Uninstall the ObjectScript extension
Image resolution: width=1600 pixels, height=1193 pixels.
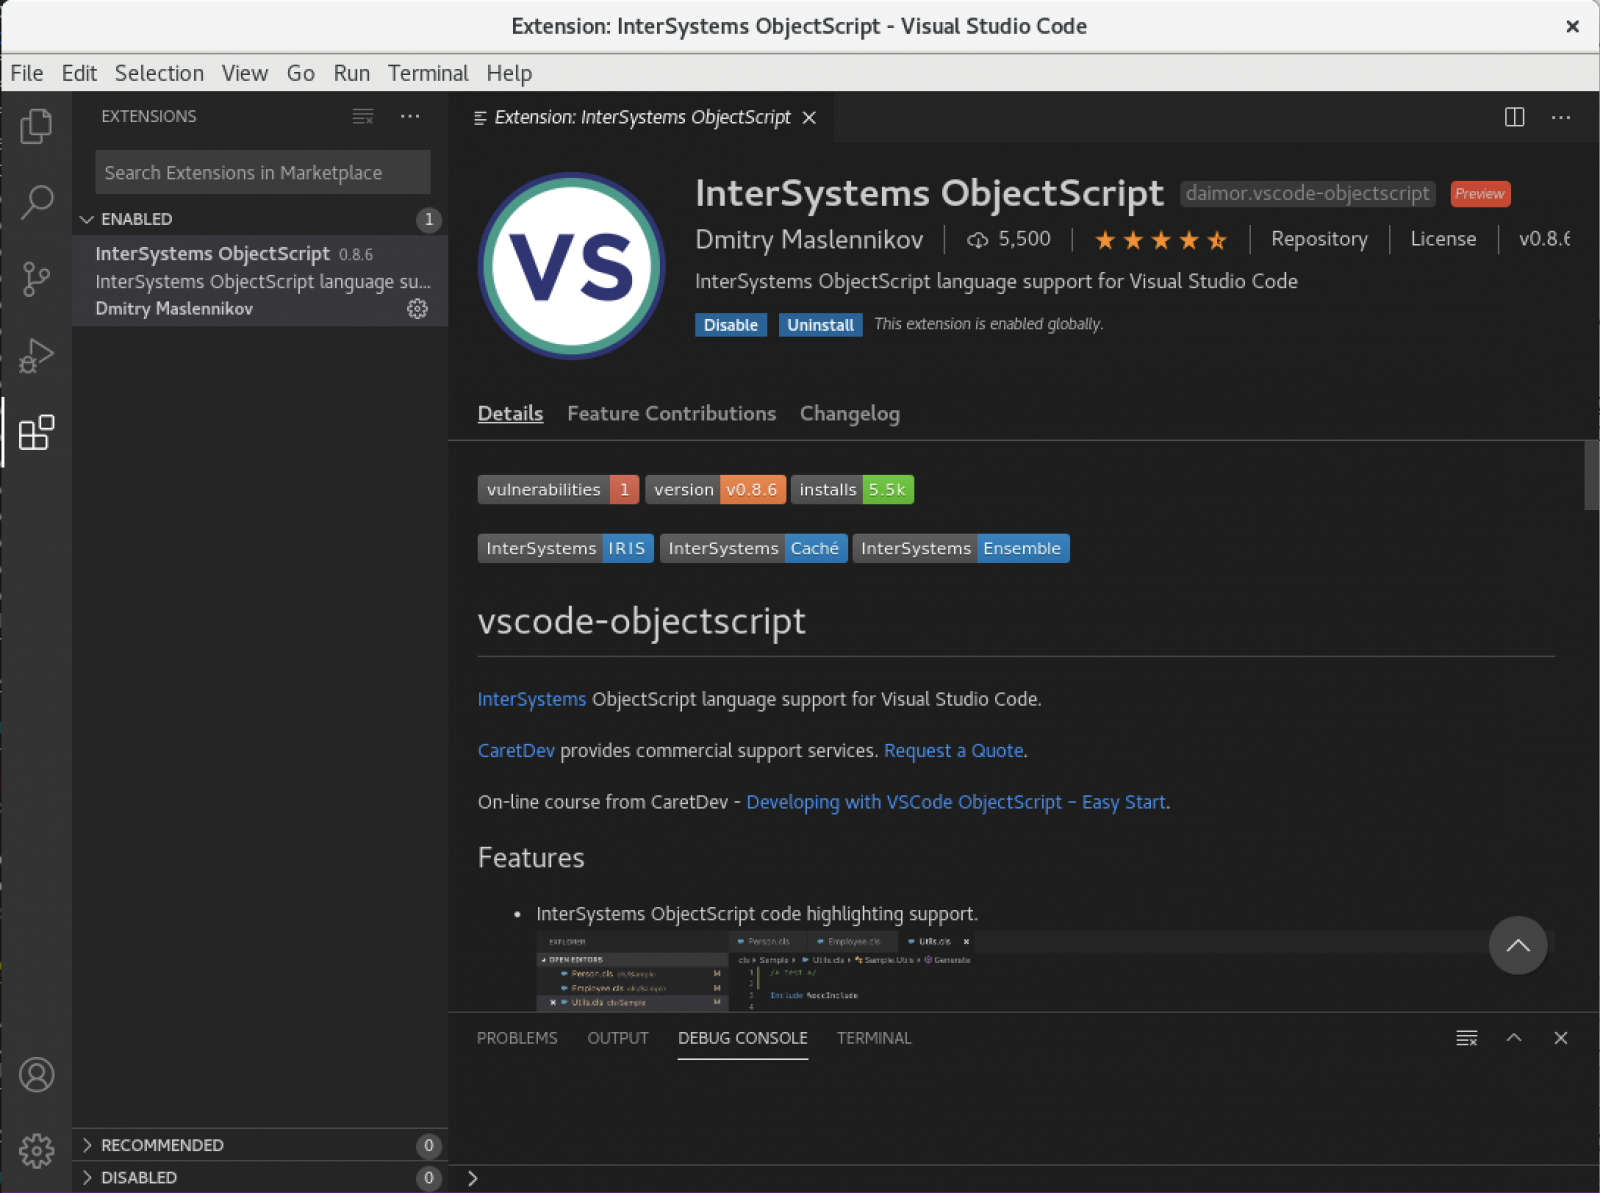pos(820,325)
